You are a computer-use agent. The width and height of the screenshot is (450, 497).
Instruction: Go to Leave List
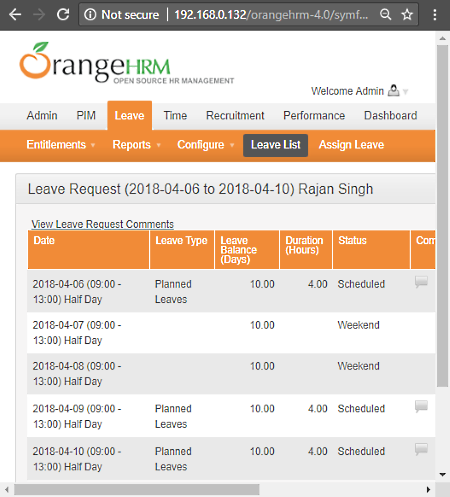275,145
